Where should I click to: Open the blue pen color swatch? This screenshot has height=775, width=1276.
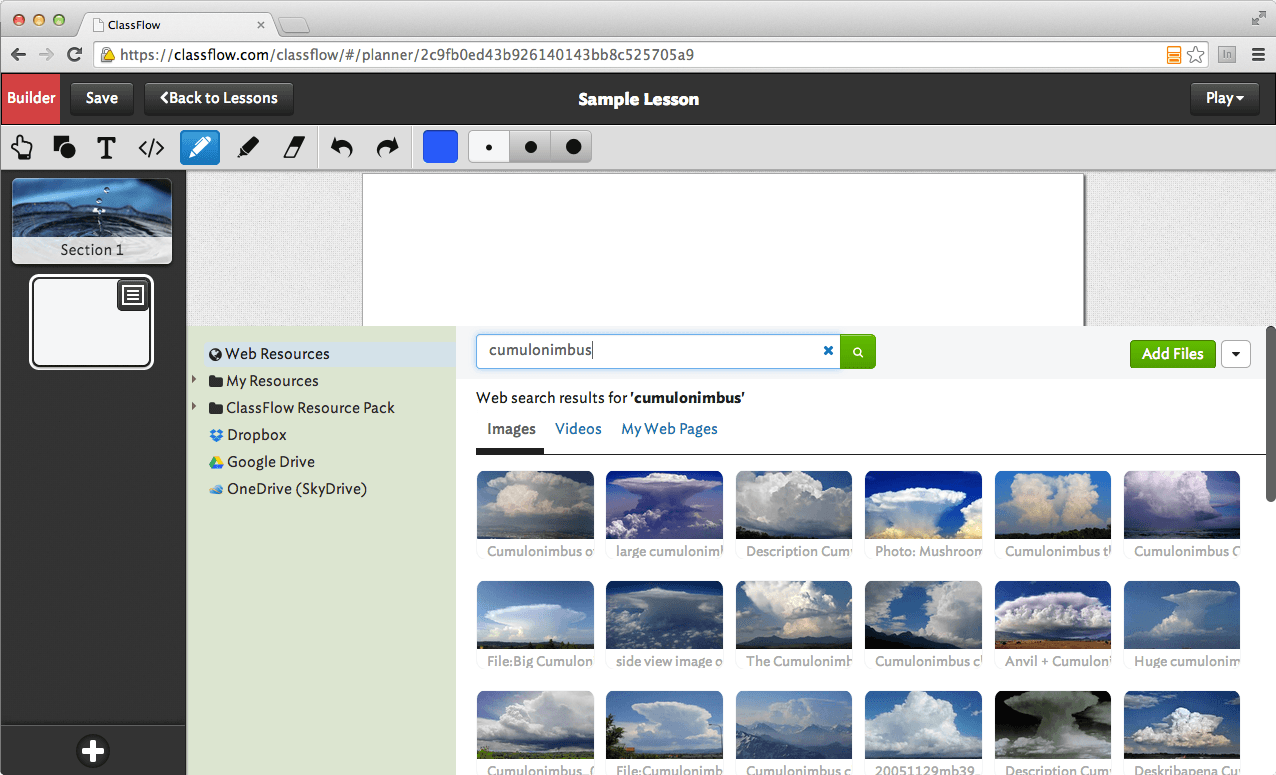click(x=440, y=147)
